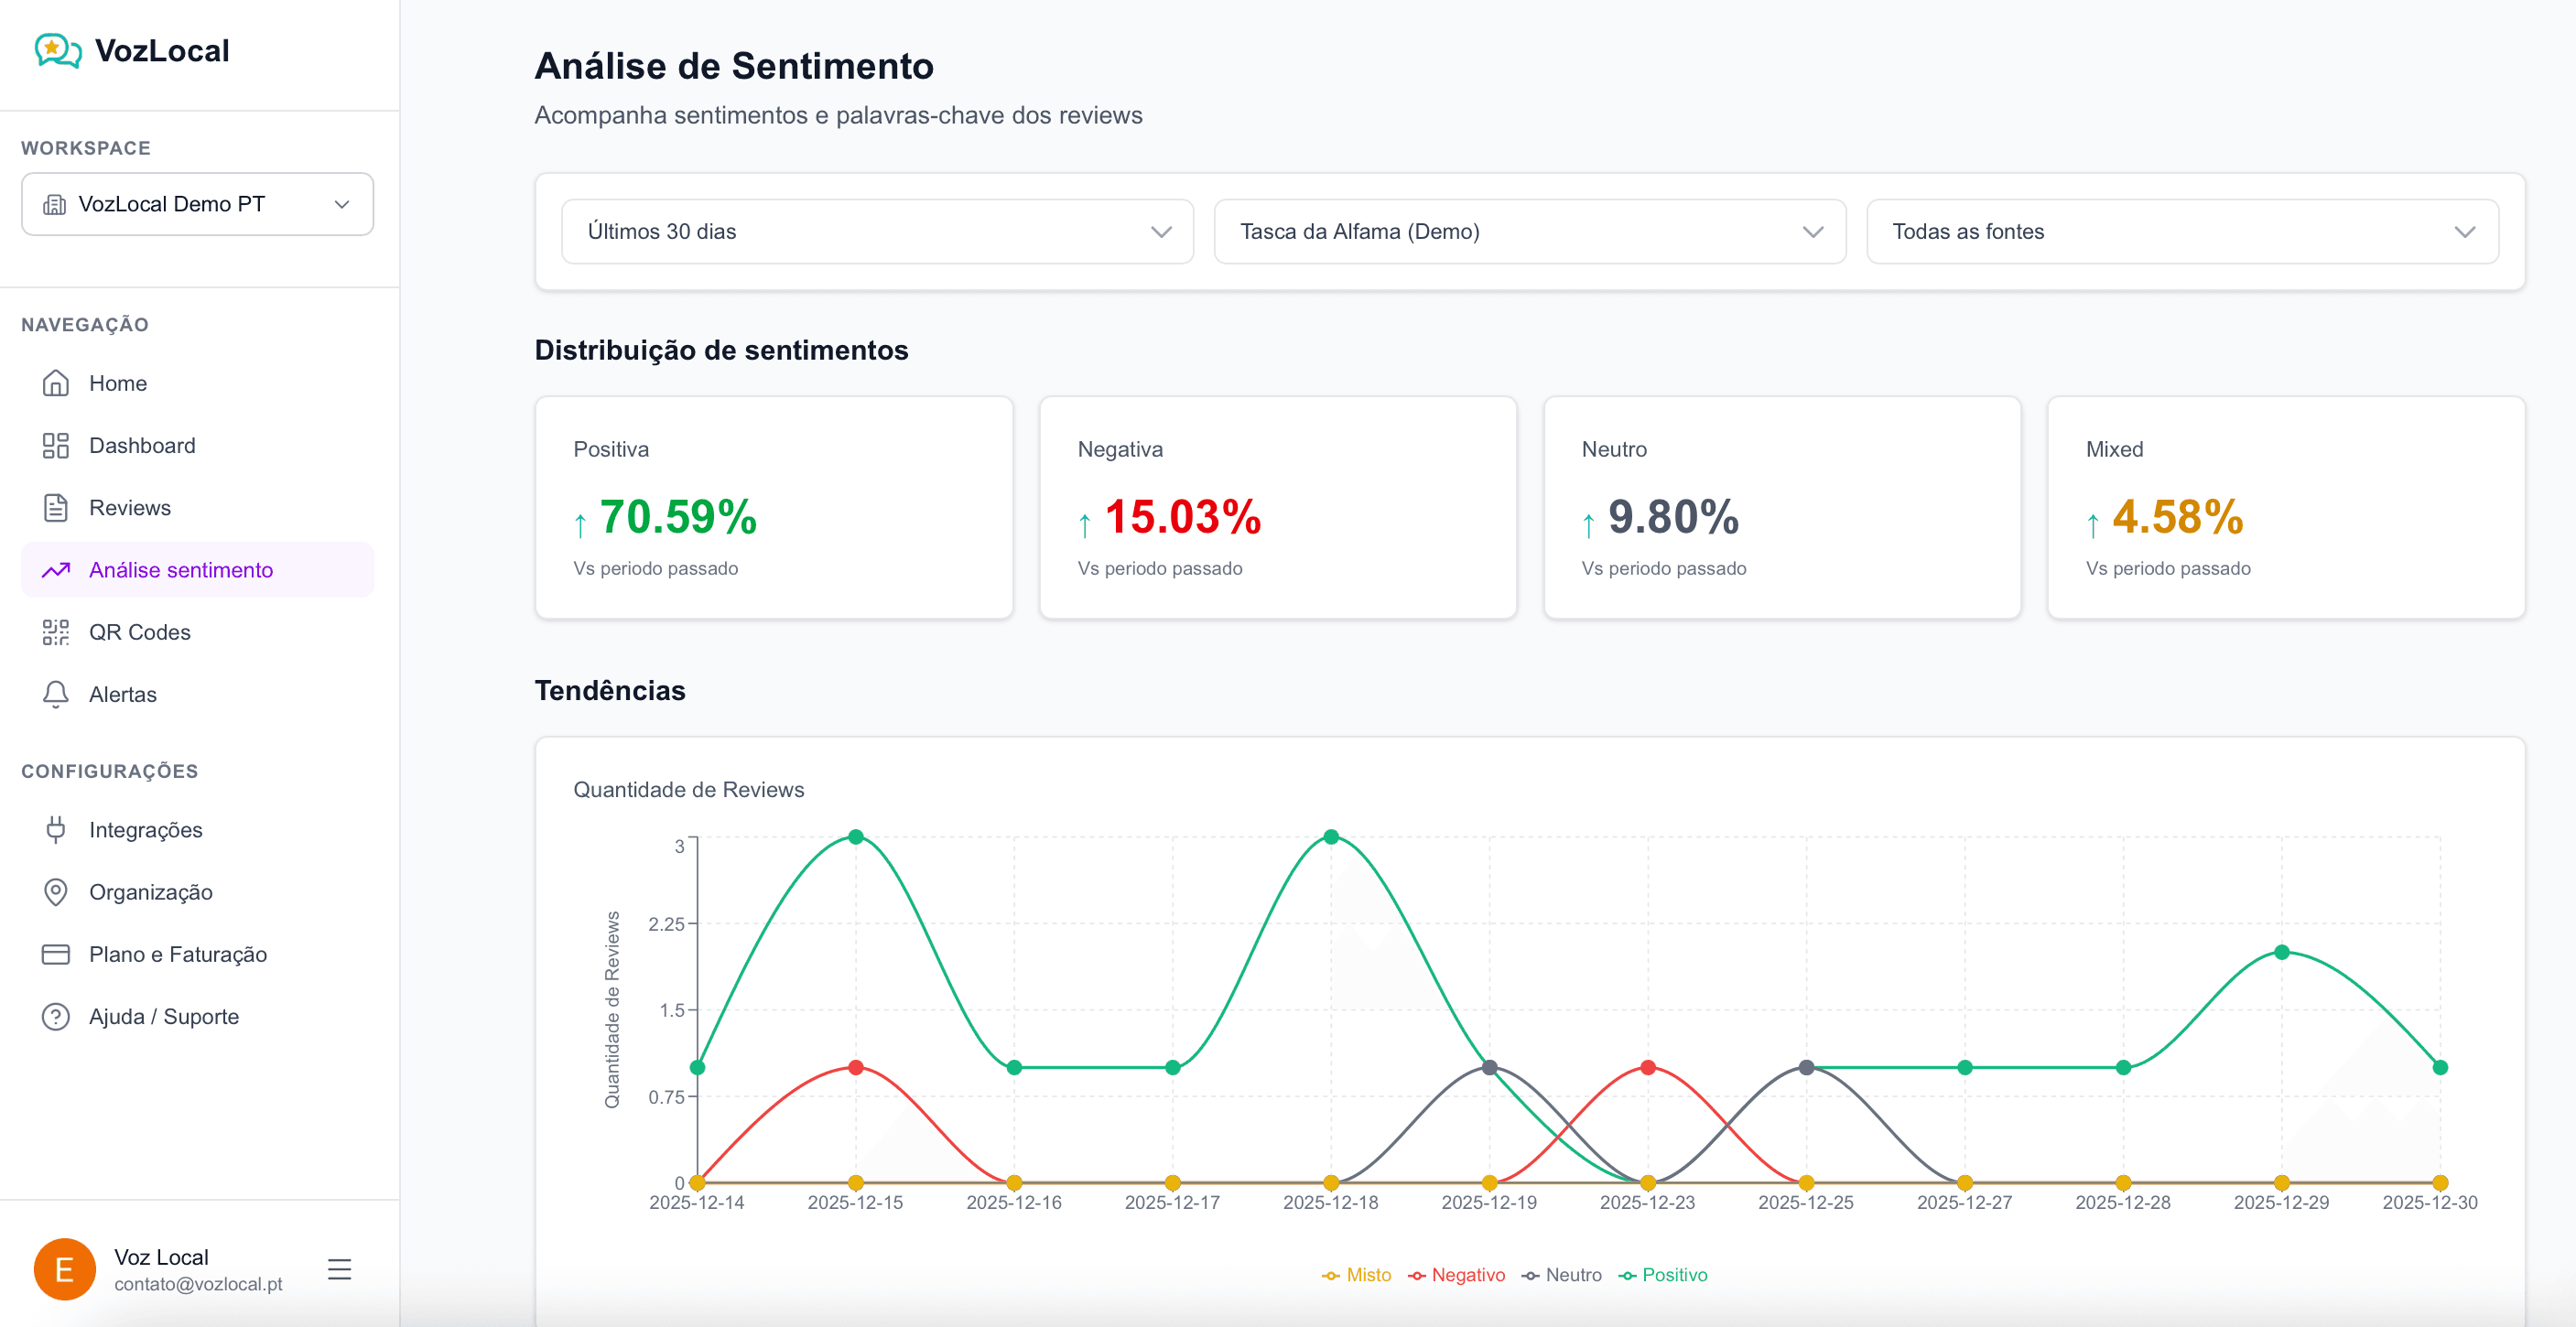Go to Plano e Faturação page

pos(177,954)
